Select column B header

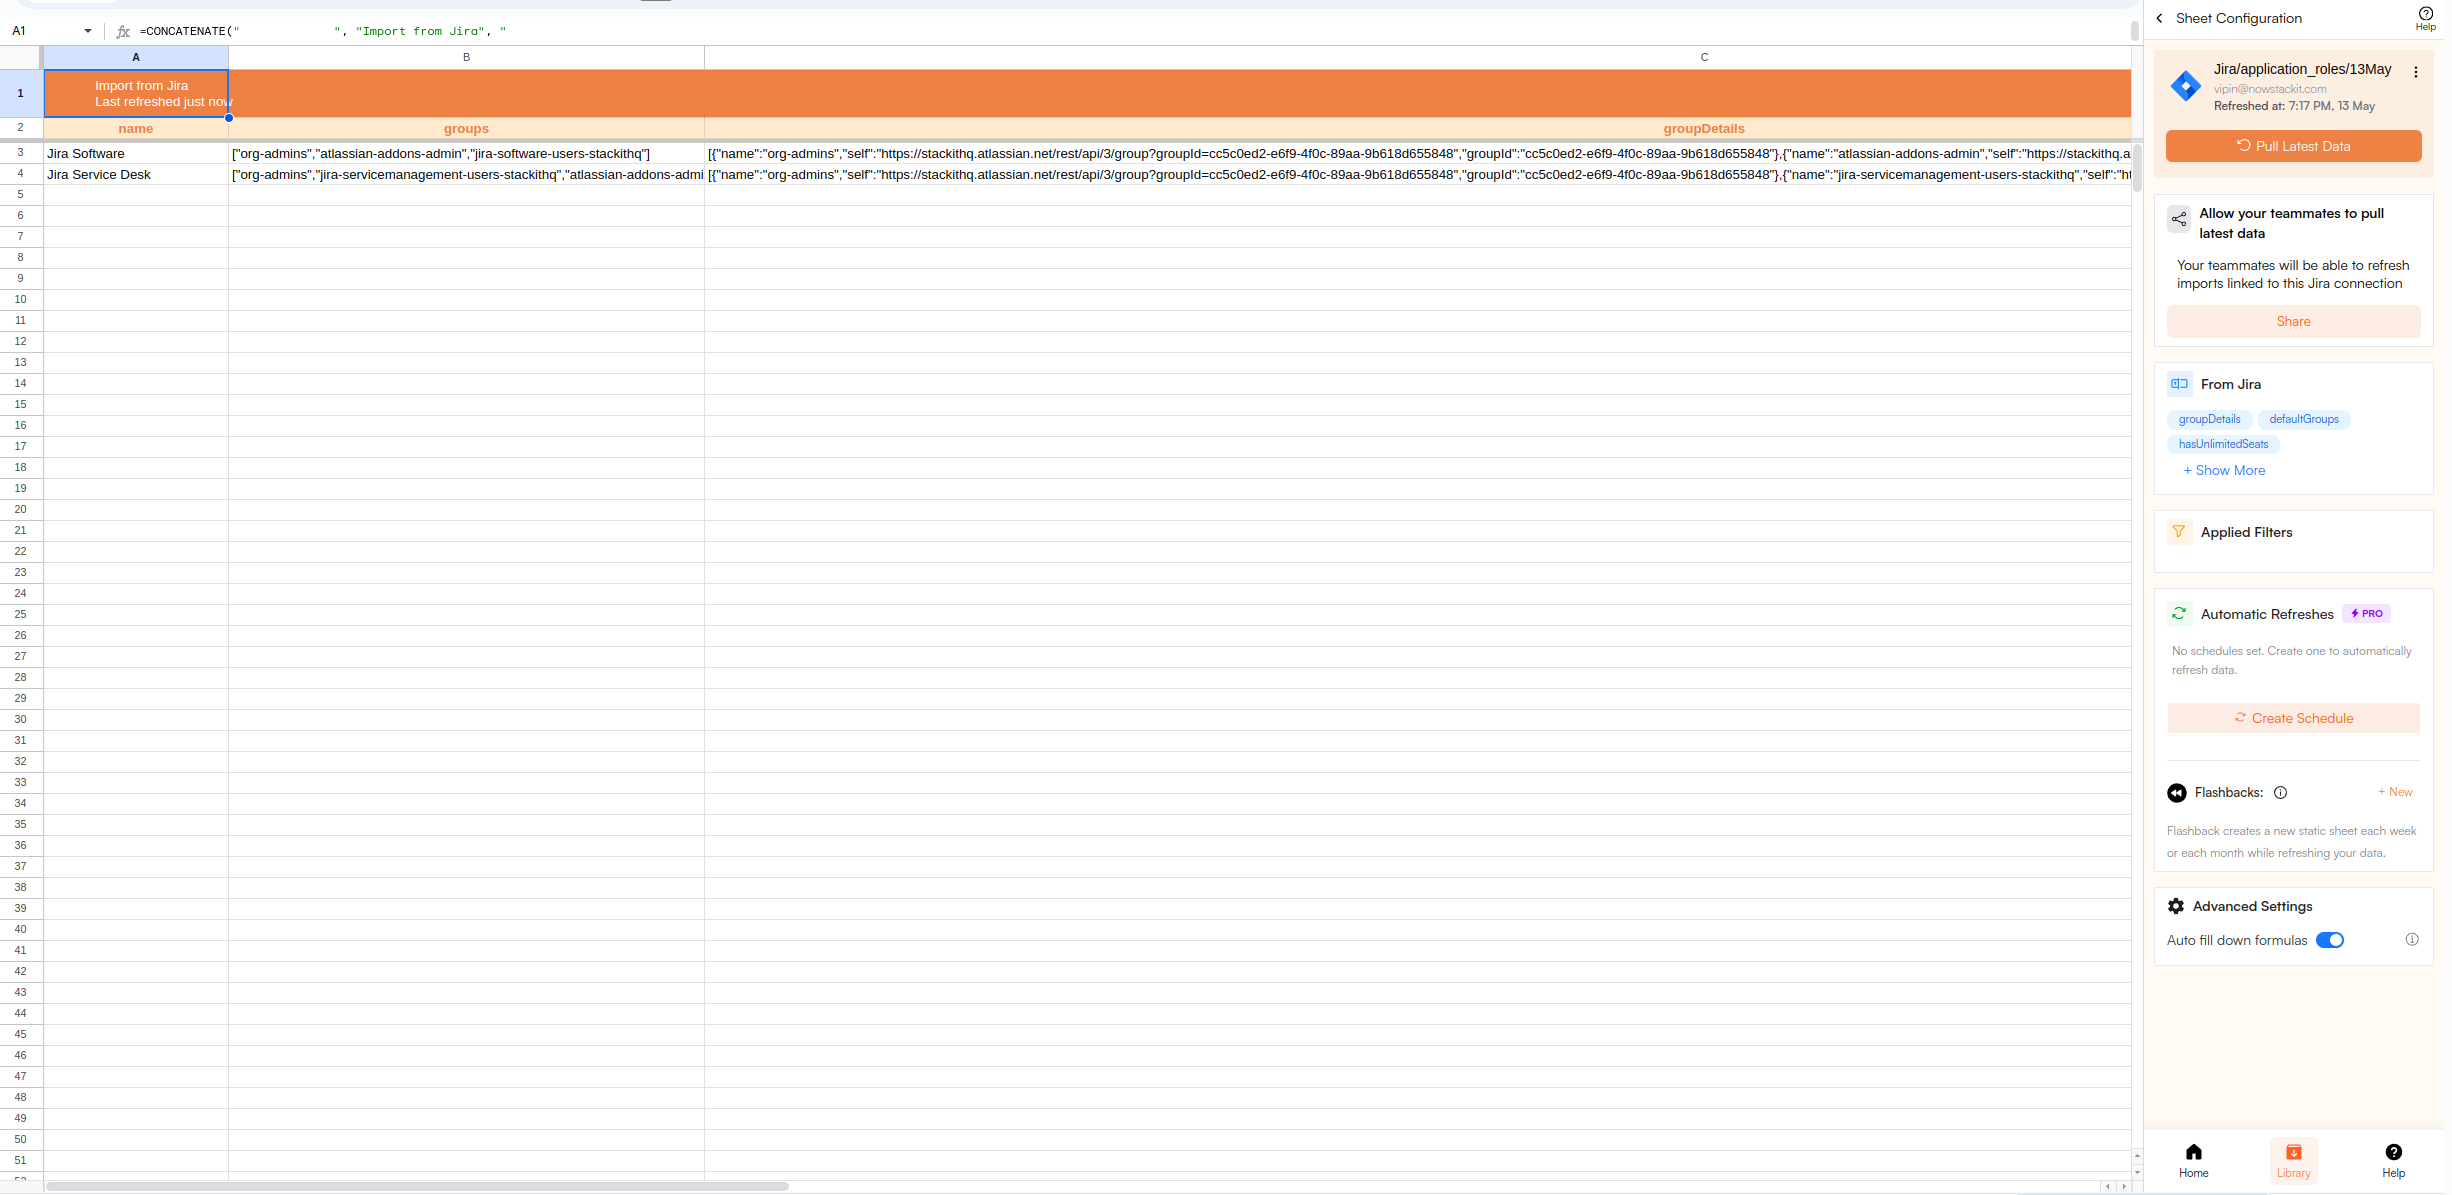(x=466, y=57)
